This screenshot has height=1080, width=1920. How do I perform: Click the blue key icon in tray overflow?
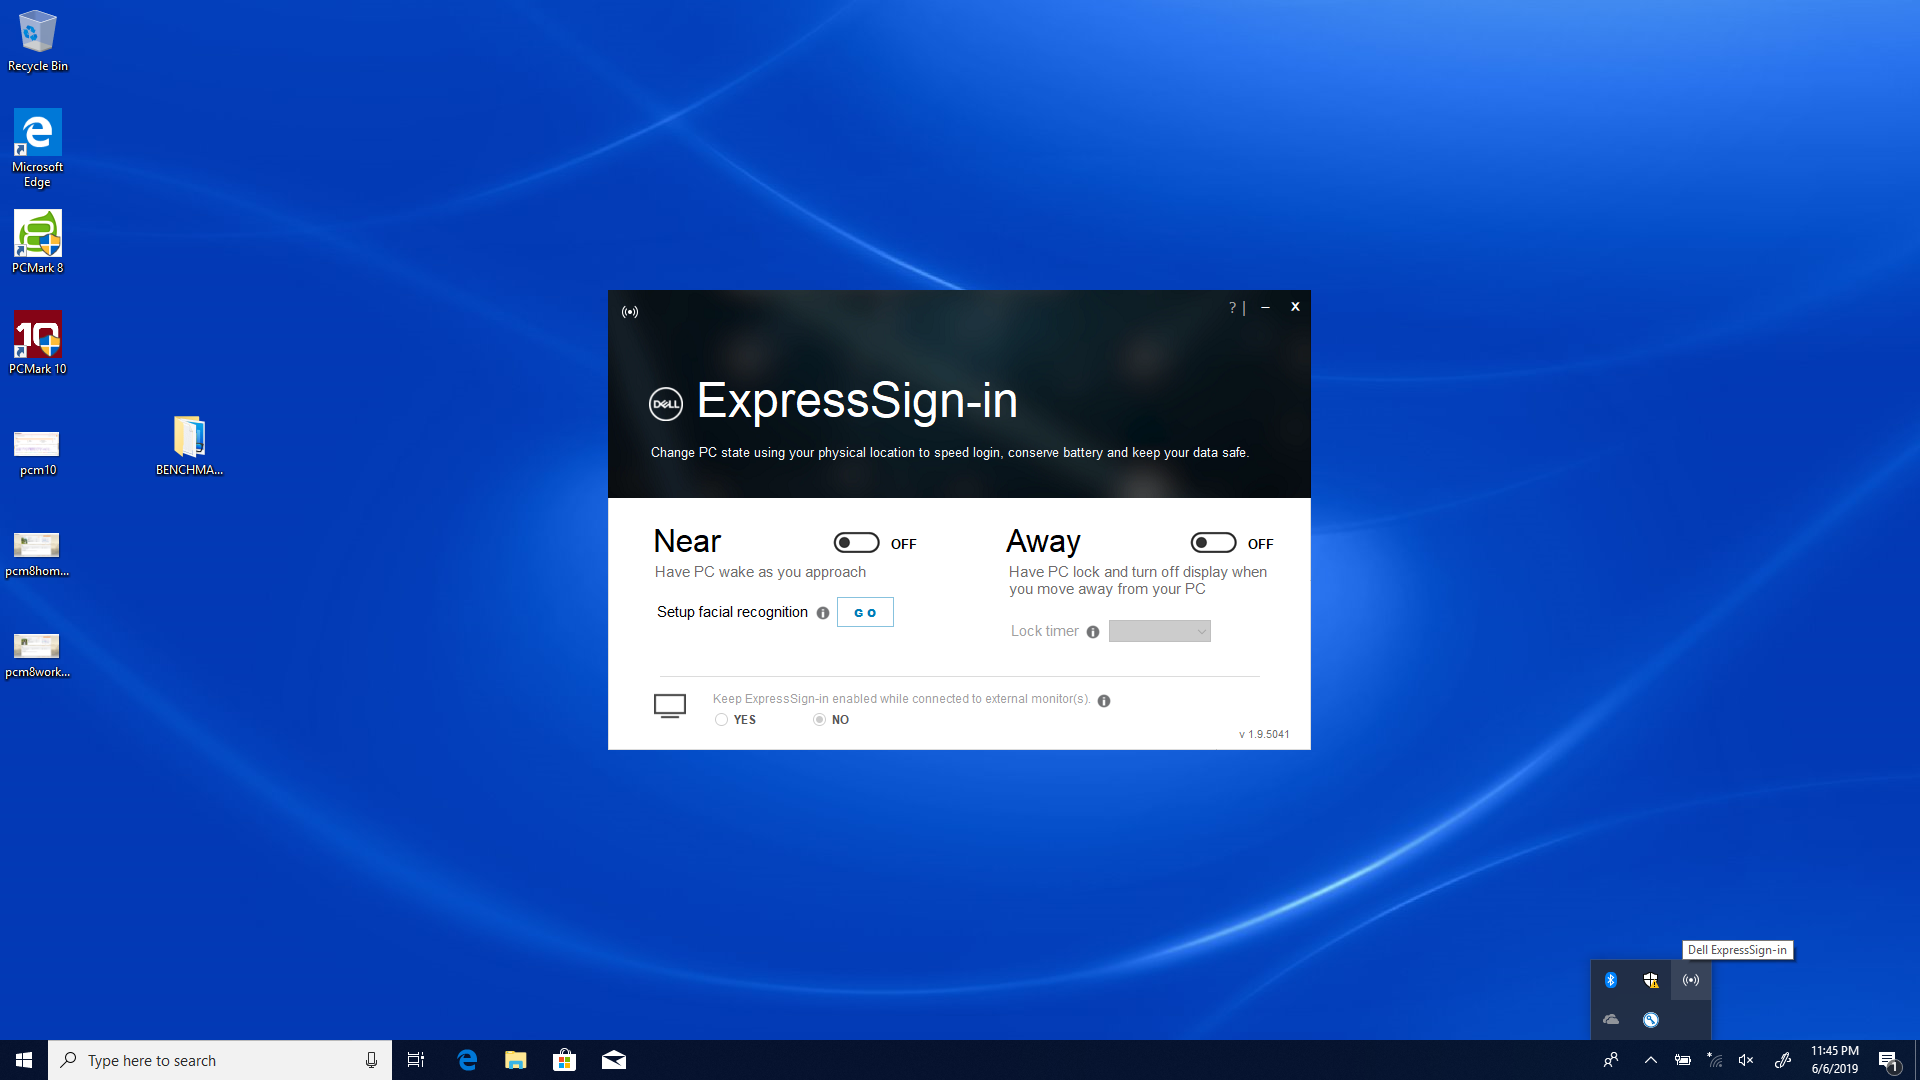1651,1020
